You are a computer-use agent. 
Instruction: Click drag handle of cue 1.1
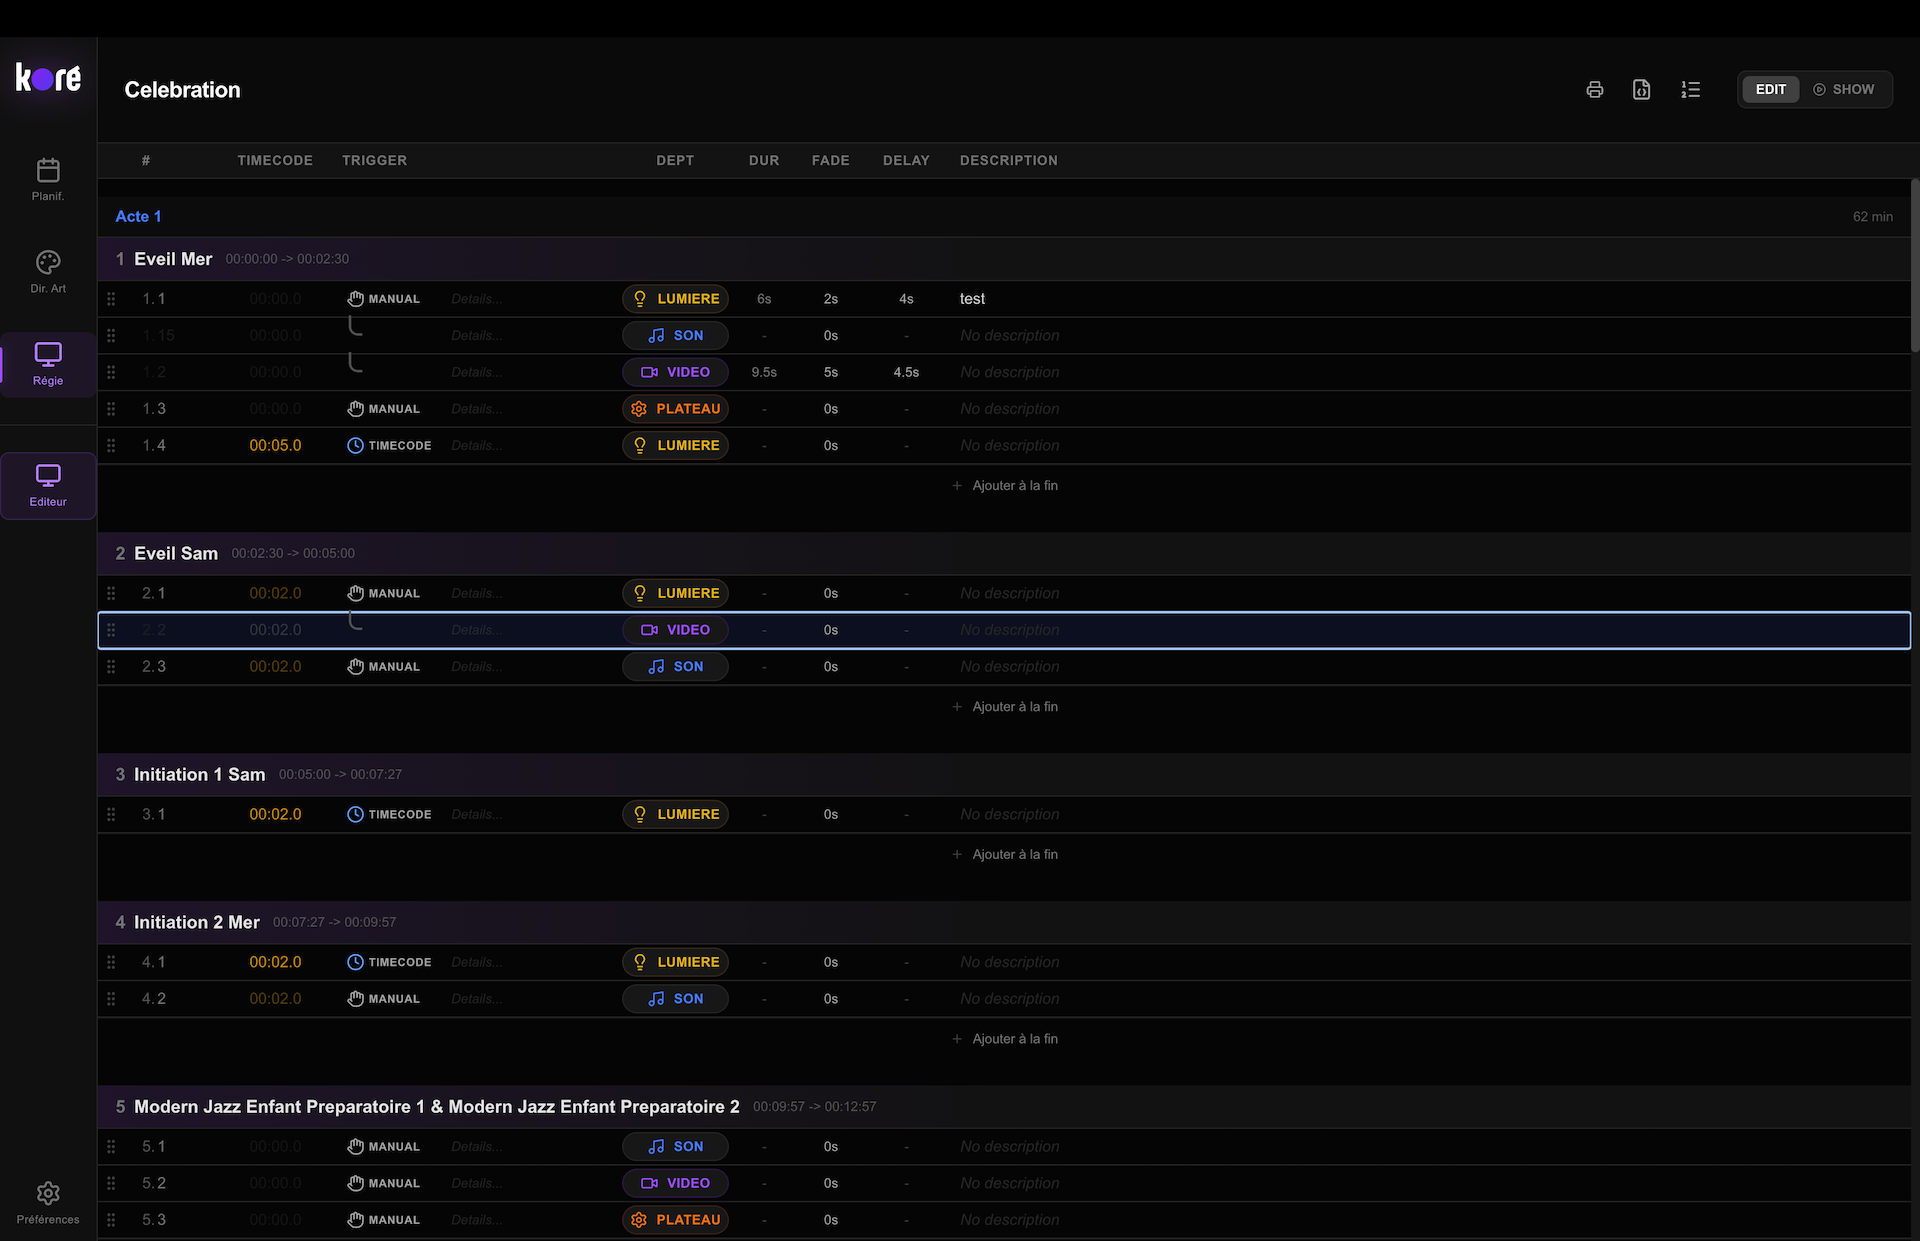(x=111, y=299)
